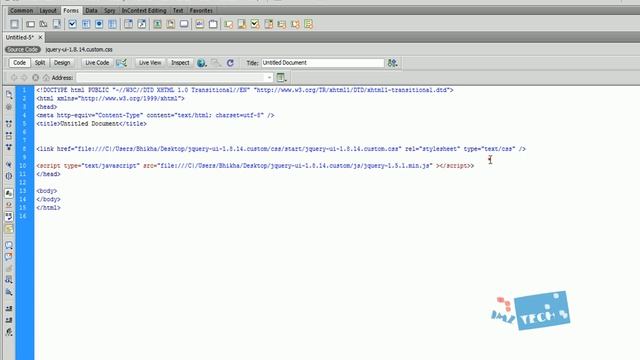Screen dimensions: 640x360
Task: Indent Code using coding toolbar
Action: pyautogui.click(x=9, y=309)
